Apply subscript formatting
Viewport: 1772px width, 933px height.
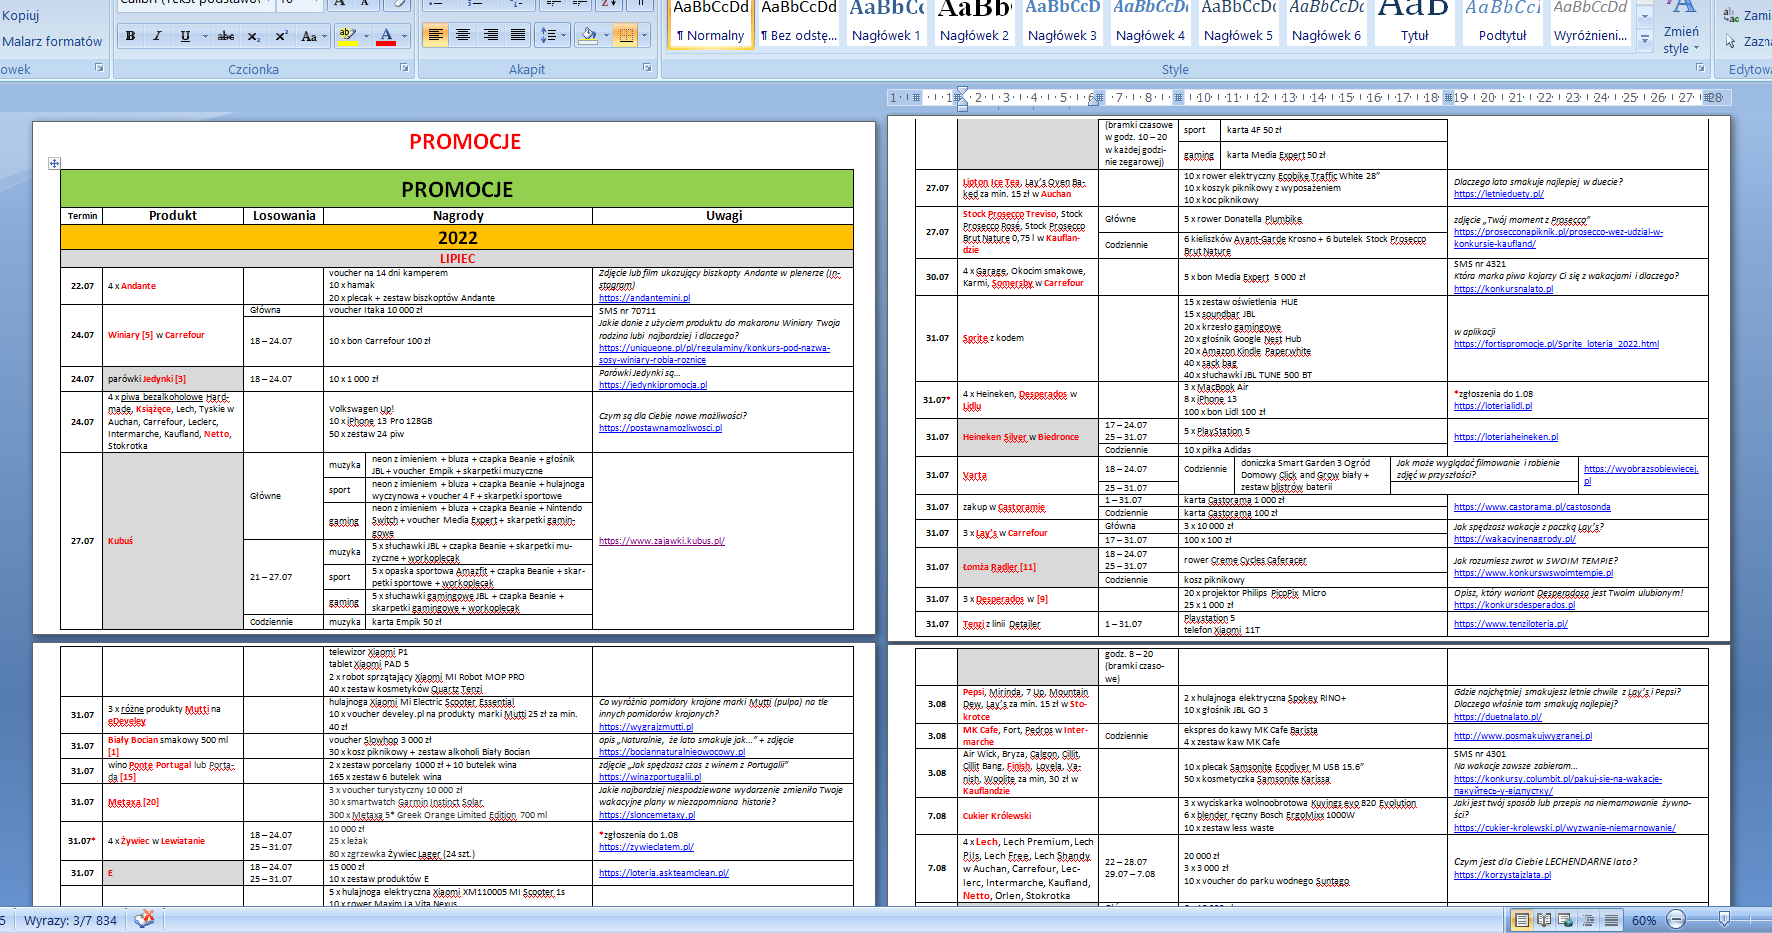254,36
